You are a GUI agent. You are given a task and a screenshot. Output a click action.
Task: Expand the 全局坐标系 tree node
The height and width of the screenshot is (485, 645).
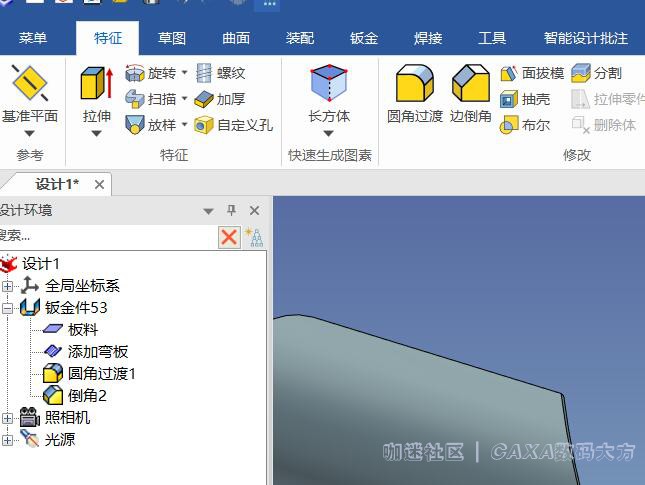pyautogui.click(x=7, y=286)
